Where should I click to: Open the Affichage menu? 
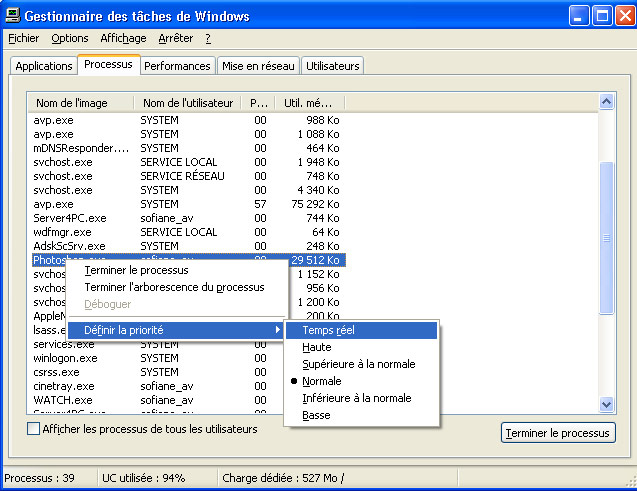pyautogui.click(x=124, y=38)
